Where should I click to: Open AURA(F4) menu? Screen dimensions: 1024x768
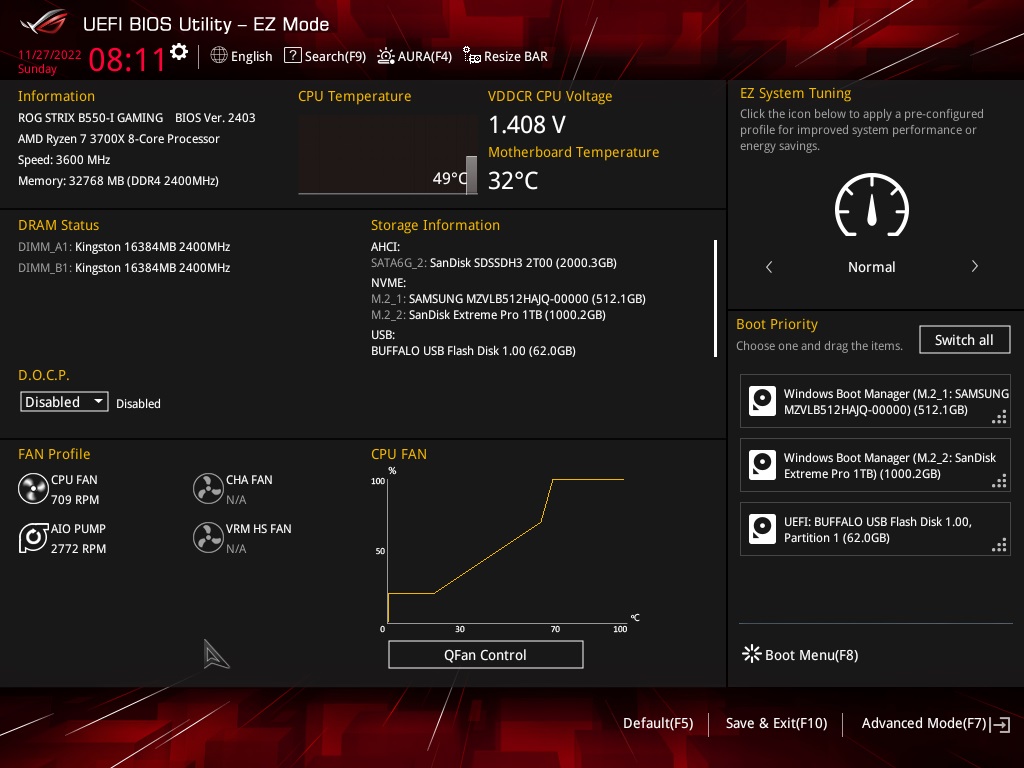tap(424, 56)
